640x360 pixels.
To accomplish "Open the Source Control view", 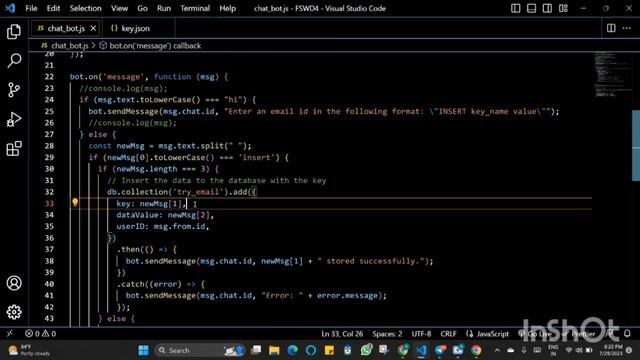I will pyautogui.click(x=14, y=90).
